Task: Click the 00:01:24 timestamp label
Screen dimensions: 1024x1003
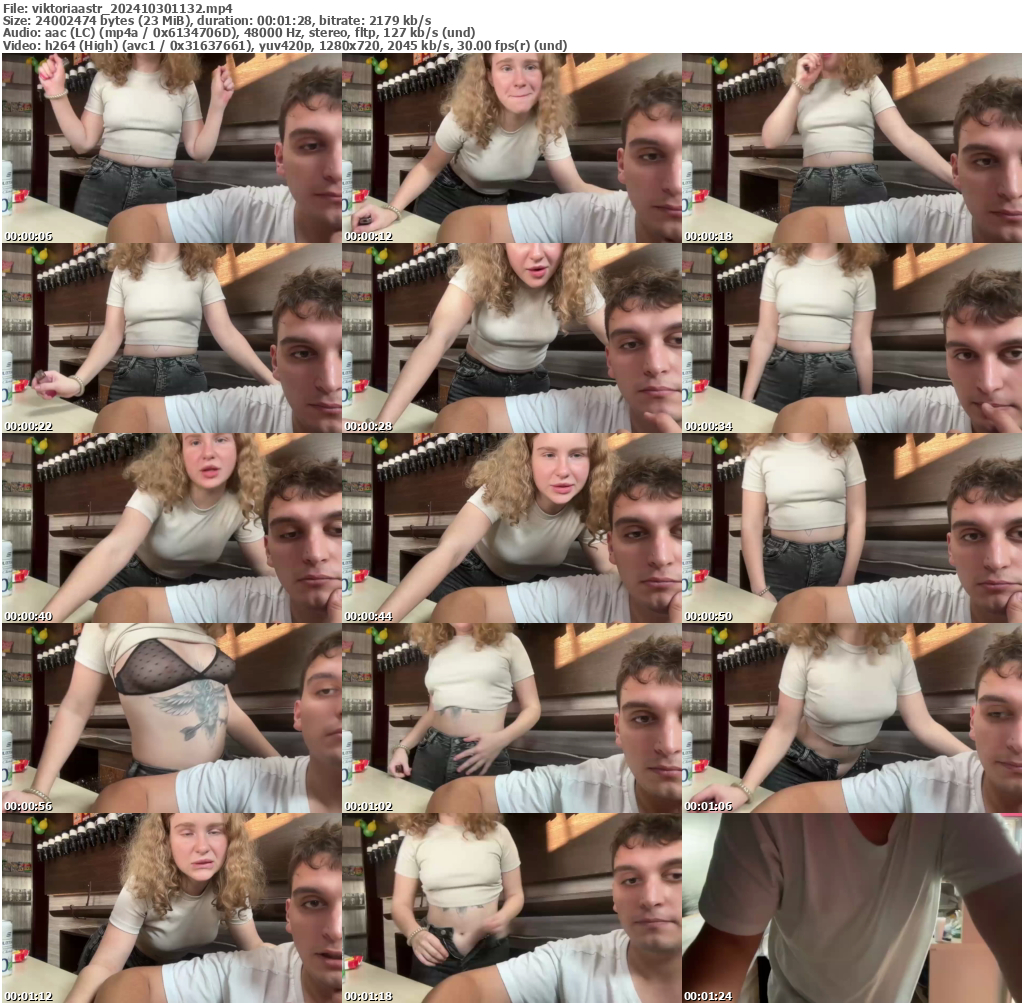Action: pyautogui.click(x=708, y=996)
